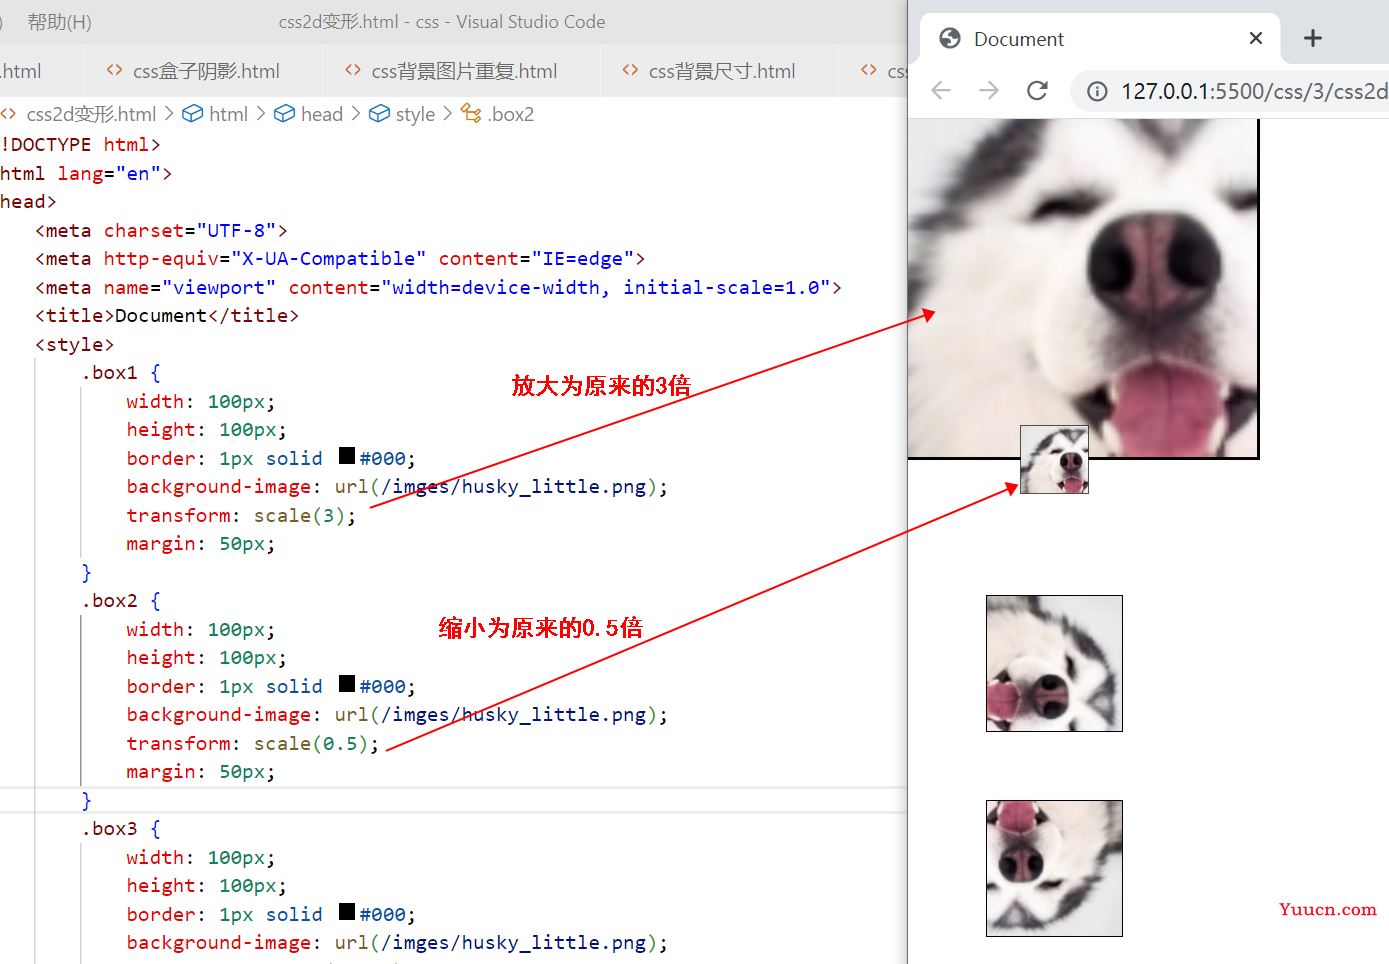Open color picker for .box1 border #000

(x=347, y=456)
